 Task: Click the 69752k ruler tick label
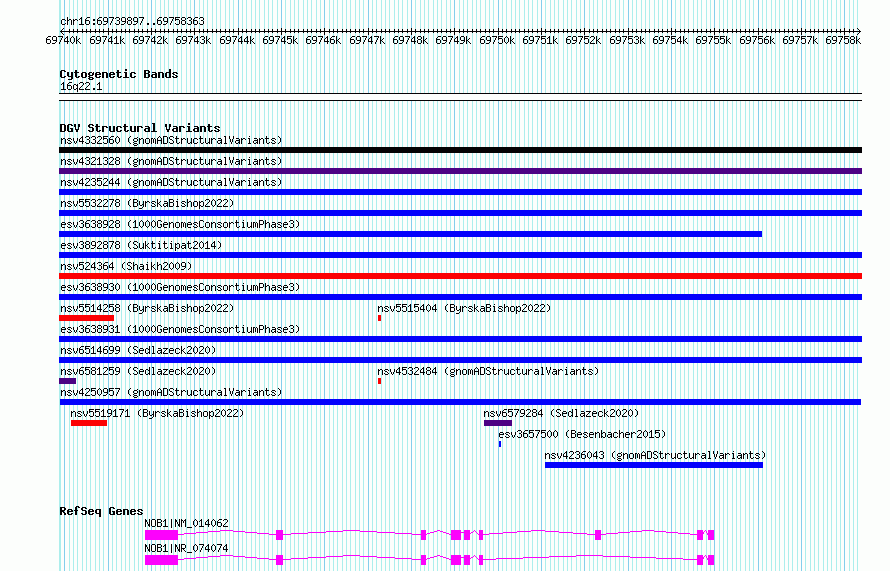(583, 41)
